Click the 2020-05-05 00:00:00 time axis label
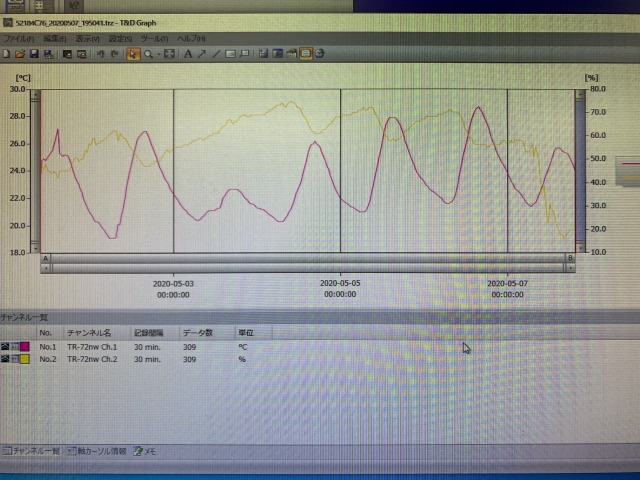 pyautogui.click(x=340, y=289)
